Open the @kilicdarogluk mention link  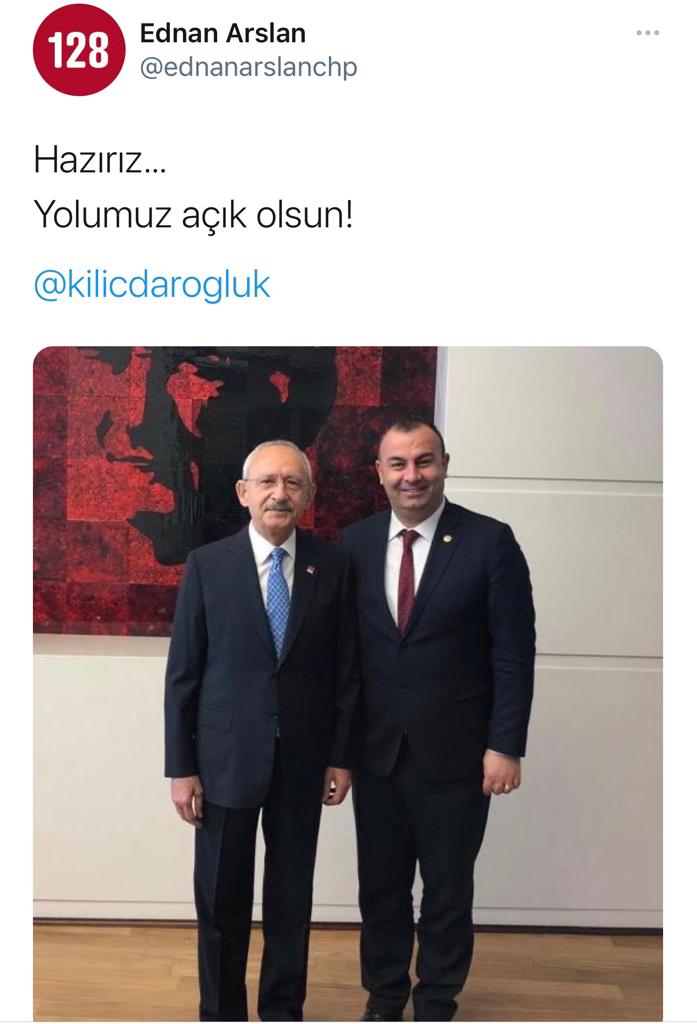152,285
